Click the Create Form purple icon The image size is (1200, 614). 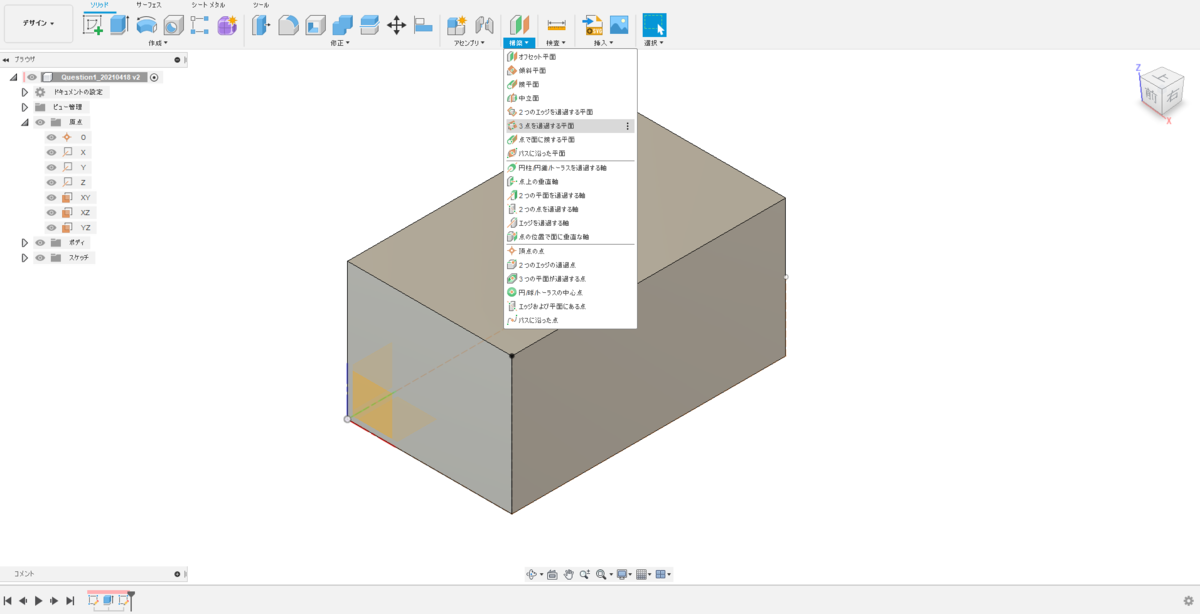pos(227,25)
